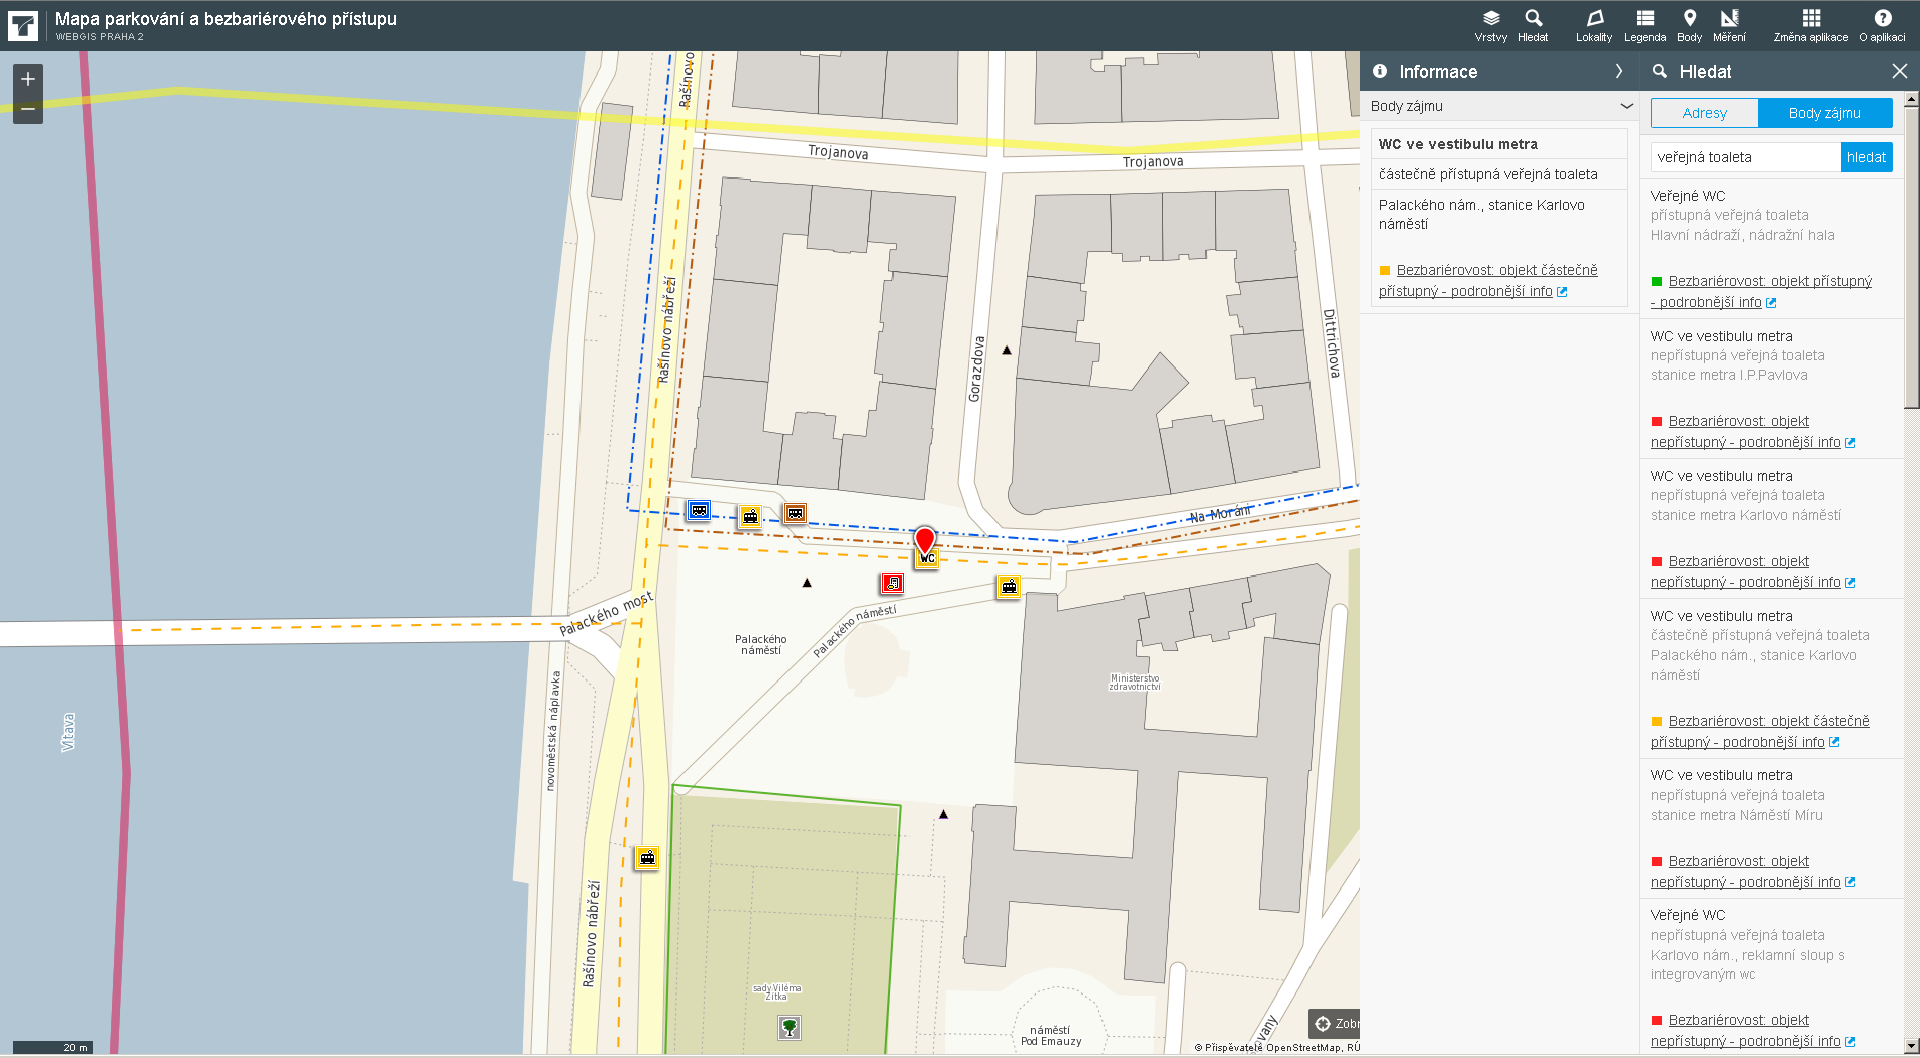This screenshot has width=1920, height=1058.
Task: Zoom out the map with minus button
Action: (28, 109)
